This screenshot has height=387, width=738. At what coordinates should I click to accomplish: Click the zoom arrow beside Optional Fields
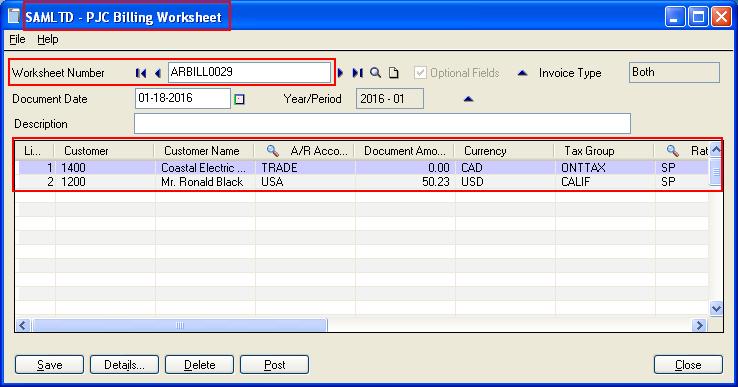[522, 73]
